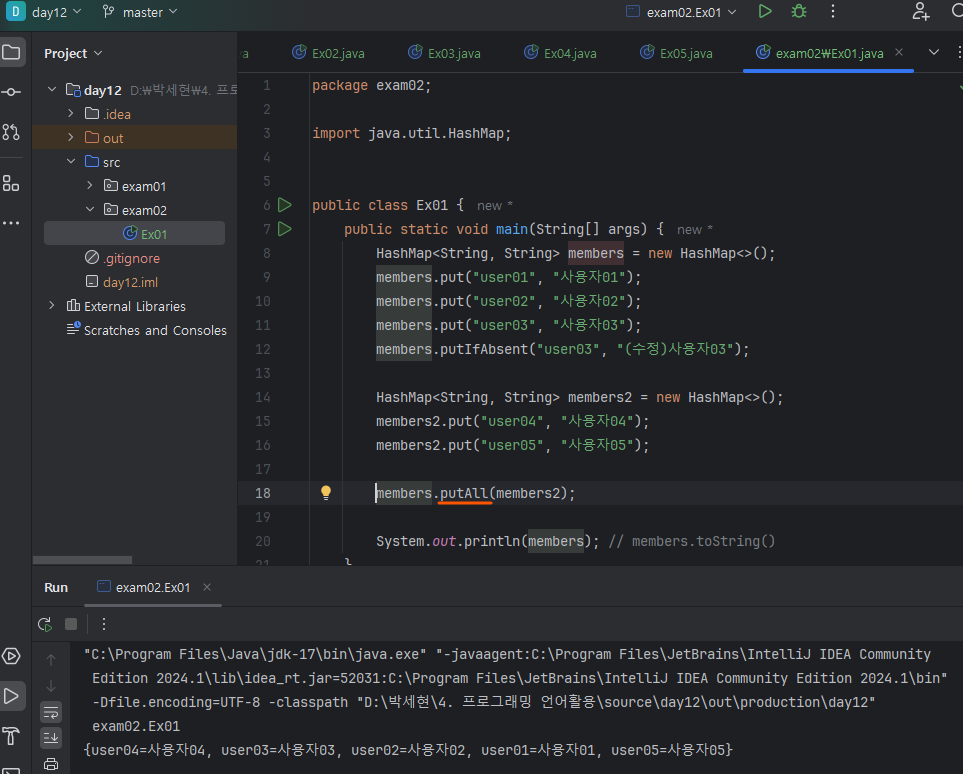Click the green Run button in the top toolbar
Screen dimensions: 963x774
(765, 12)
